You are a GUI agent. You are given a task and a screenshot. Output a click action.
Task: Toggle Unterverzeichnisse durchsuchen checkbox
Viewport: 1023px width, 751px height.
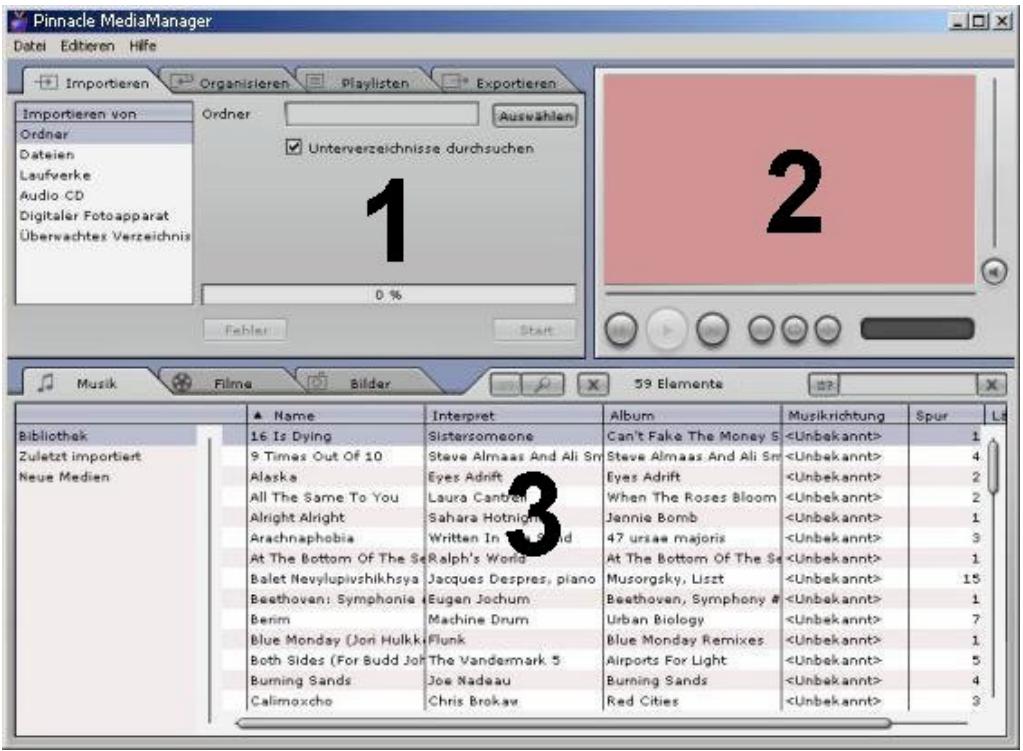tap(293, 147)
